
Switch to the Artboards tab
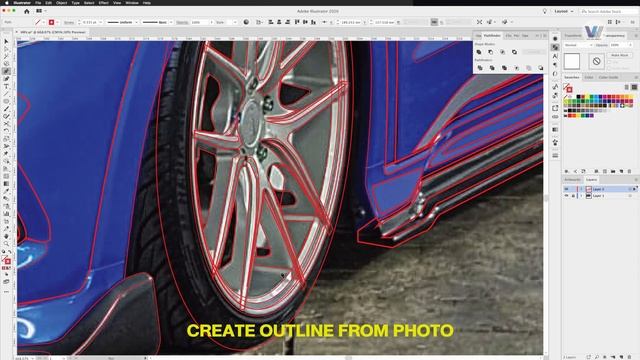click(x=572, y=180)
